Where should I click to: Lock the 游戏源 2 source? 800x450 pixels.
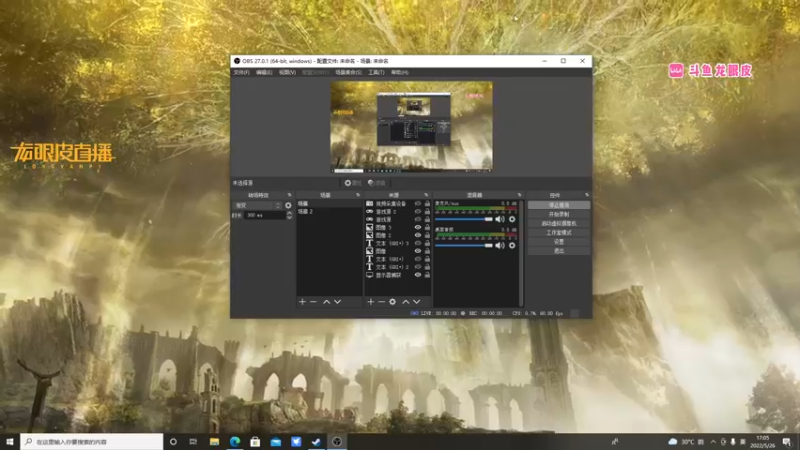click(428, 212)
